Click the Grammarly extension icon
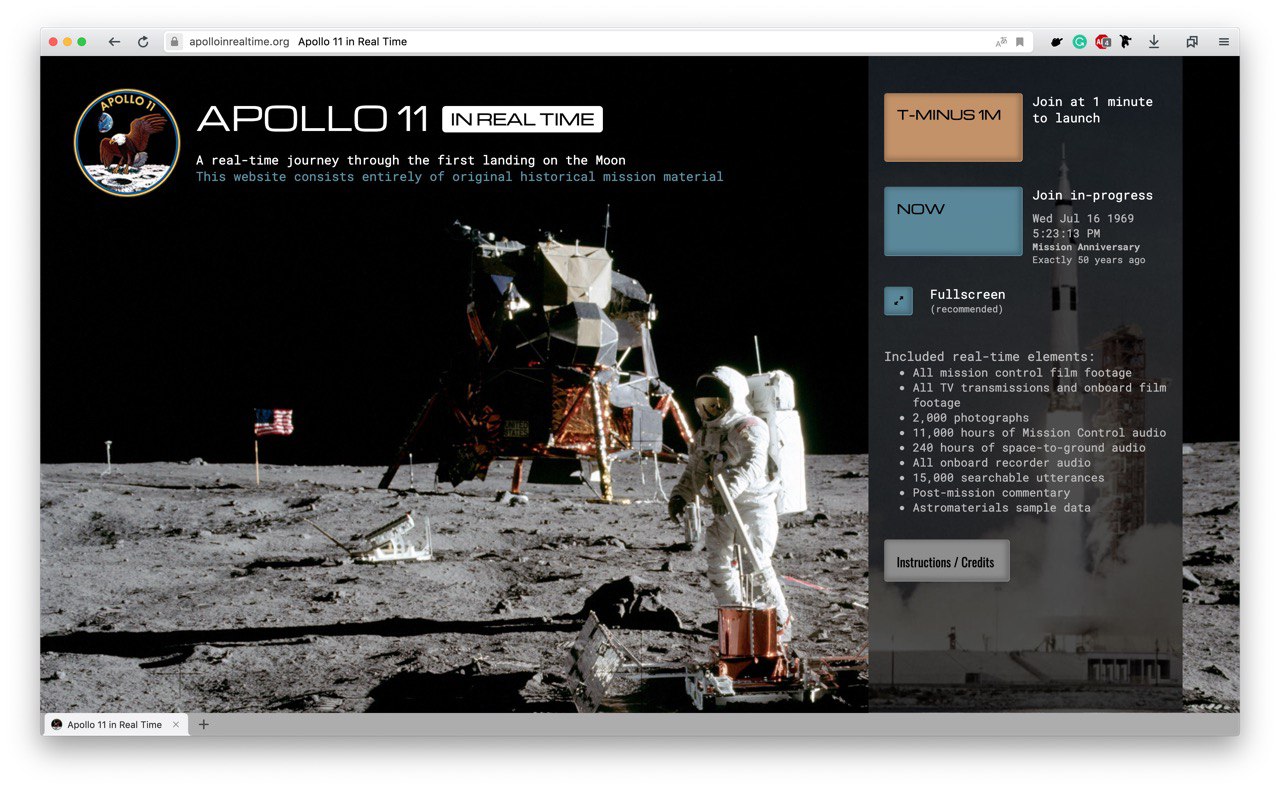 pos(1080,42)
